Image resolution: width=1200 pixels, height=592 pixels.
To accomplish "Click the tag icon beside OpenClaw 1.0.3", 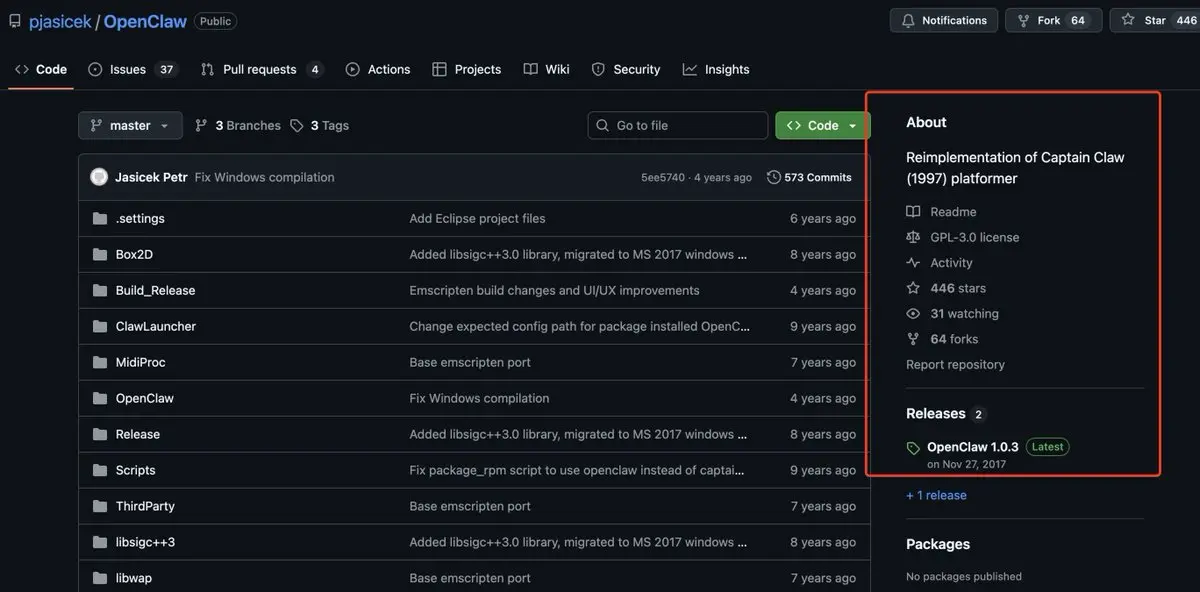I will [x=913, y=448].
